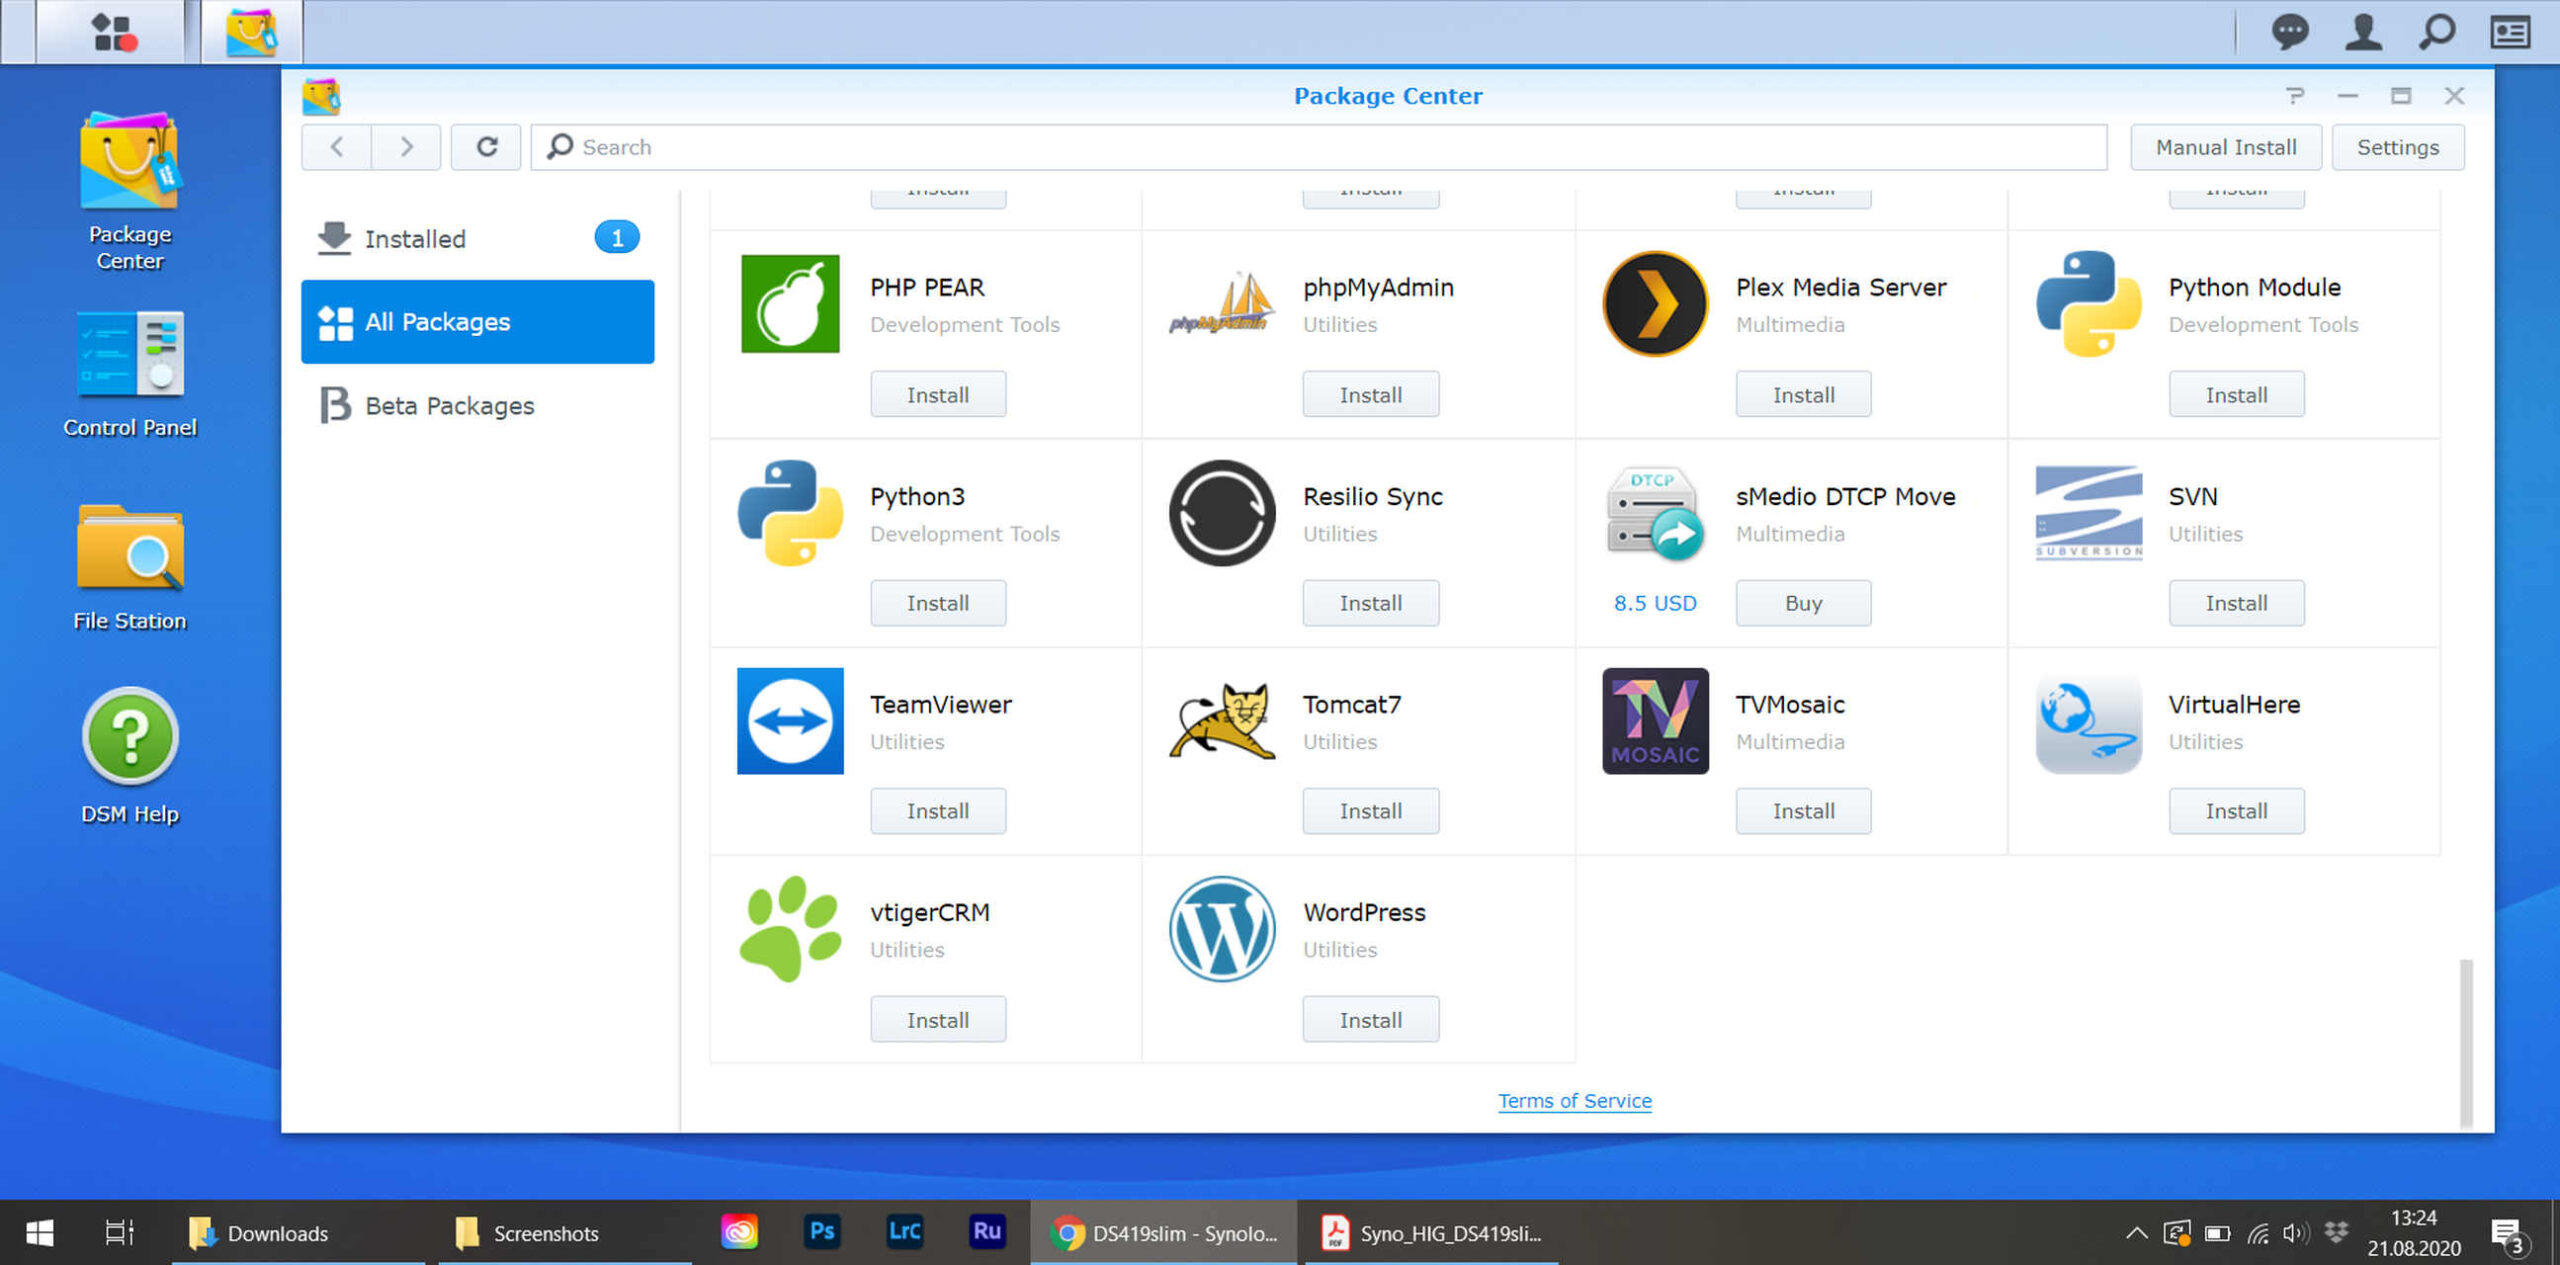Open phpMyAdmin package icon
Image resolution: width=2560 pixels, height=1265 pixels.
pos(1222,304)
